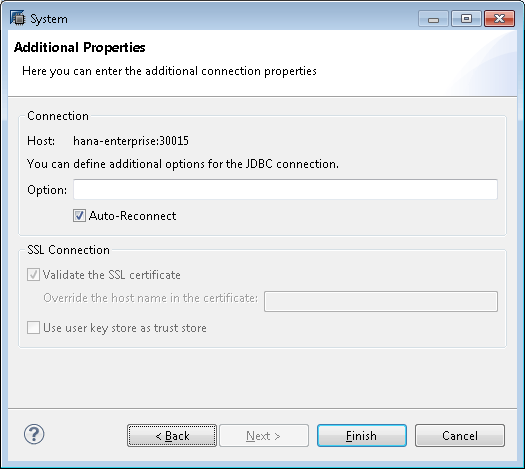Cancel the Additional Properties wizard

[x=460, y=436]
